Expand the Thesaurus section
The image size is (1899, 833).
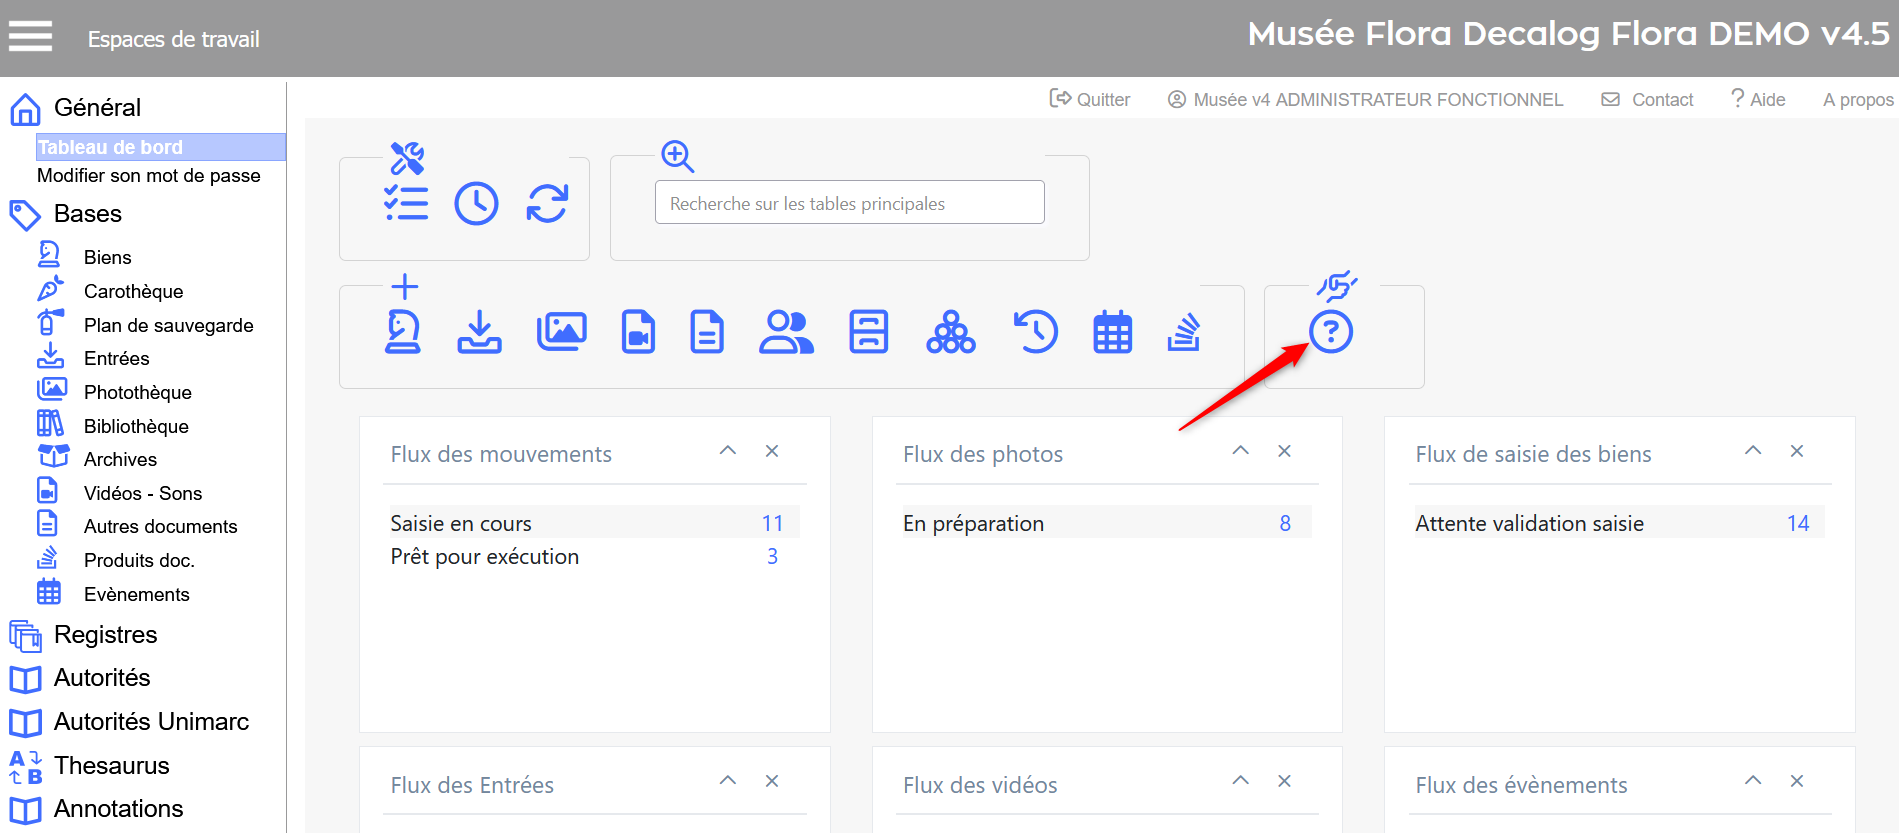[x=111, y=765]
